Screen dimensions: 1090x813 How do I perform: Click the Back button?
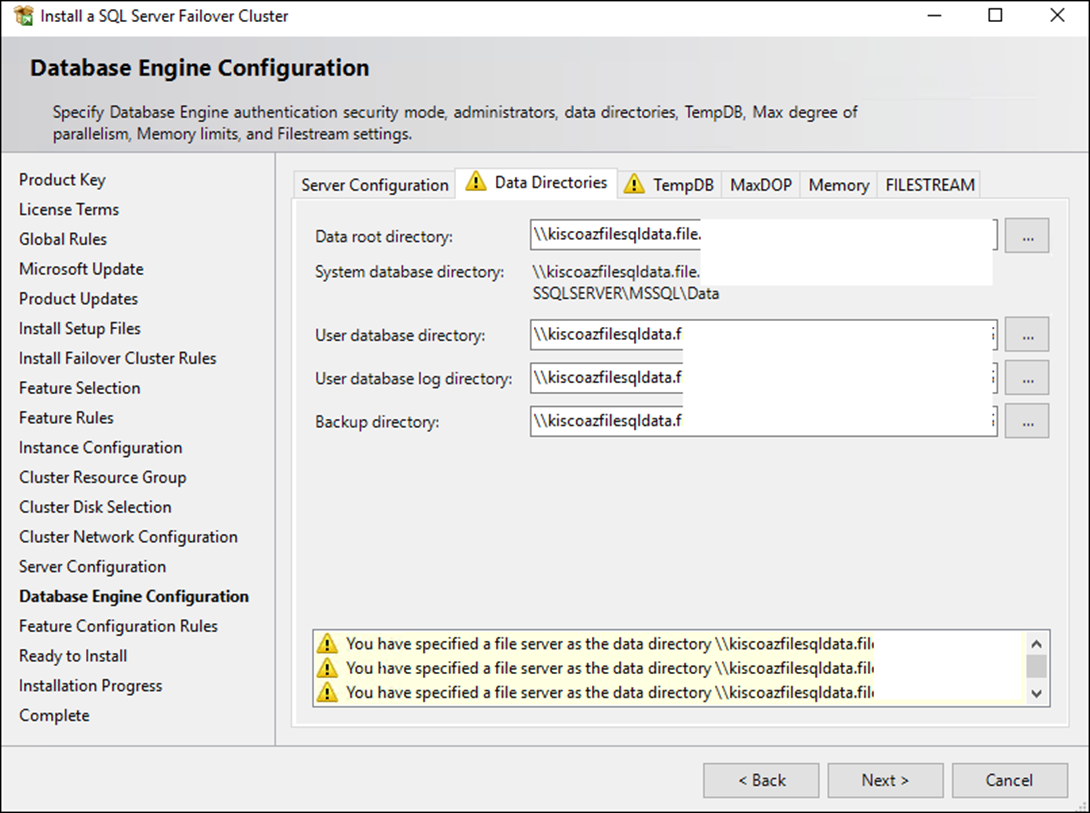pyautogui.click(x=761, y=780)
